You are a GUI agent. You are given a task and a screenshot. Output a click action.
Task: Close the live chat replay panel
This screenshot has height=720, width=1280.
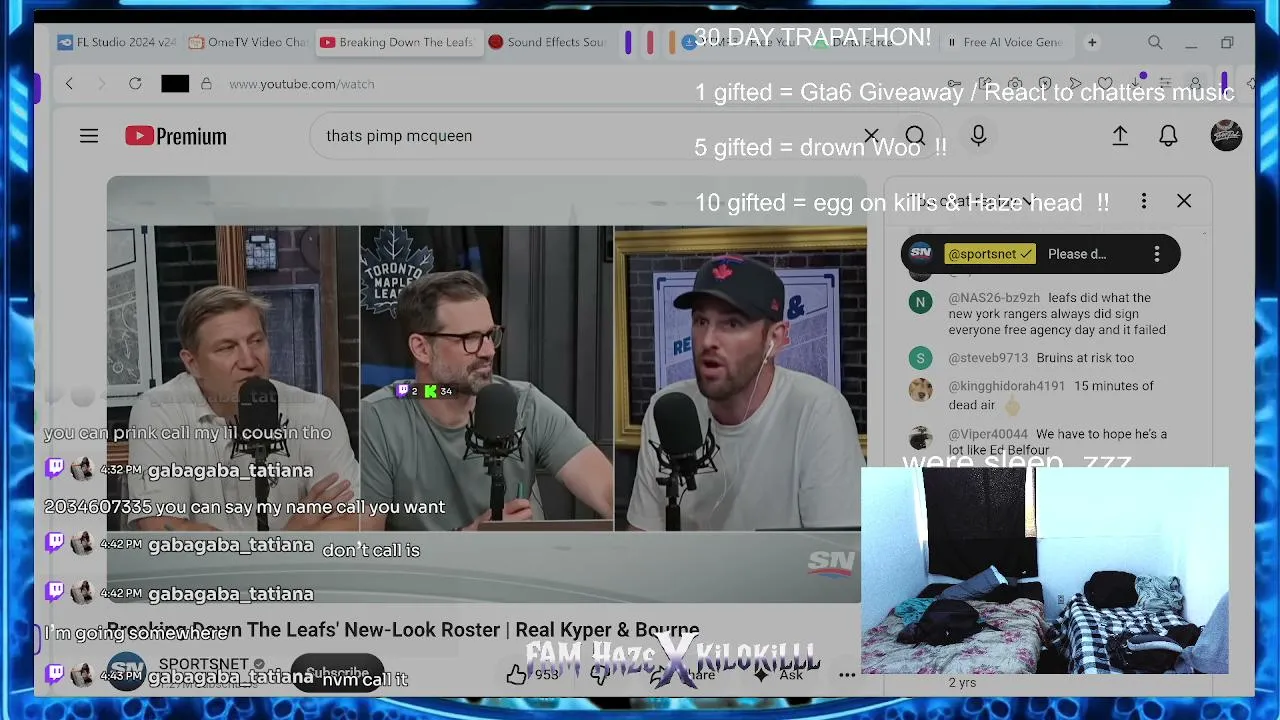(1184, 202)
